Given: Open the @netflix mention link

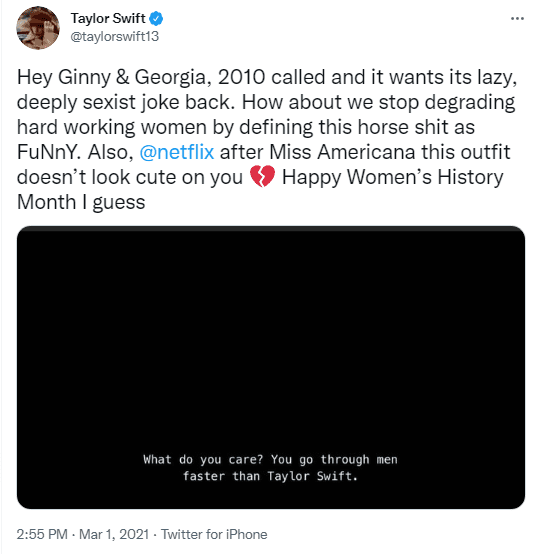Looking at the screenshot, I should click(x=177, y=152).
